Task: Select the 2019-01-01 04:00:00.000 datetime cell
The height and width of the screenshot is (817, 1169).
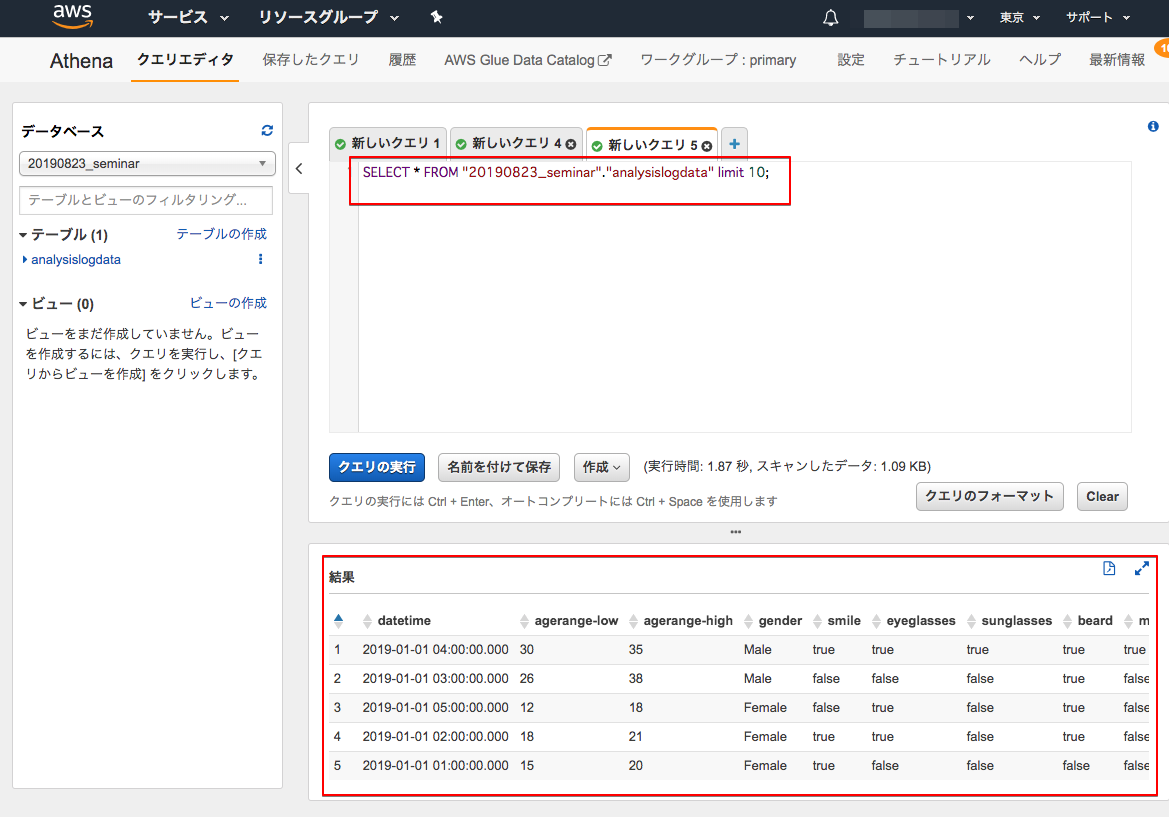Action: coord(435,650)
